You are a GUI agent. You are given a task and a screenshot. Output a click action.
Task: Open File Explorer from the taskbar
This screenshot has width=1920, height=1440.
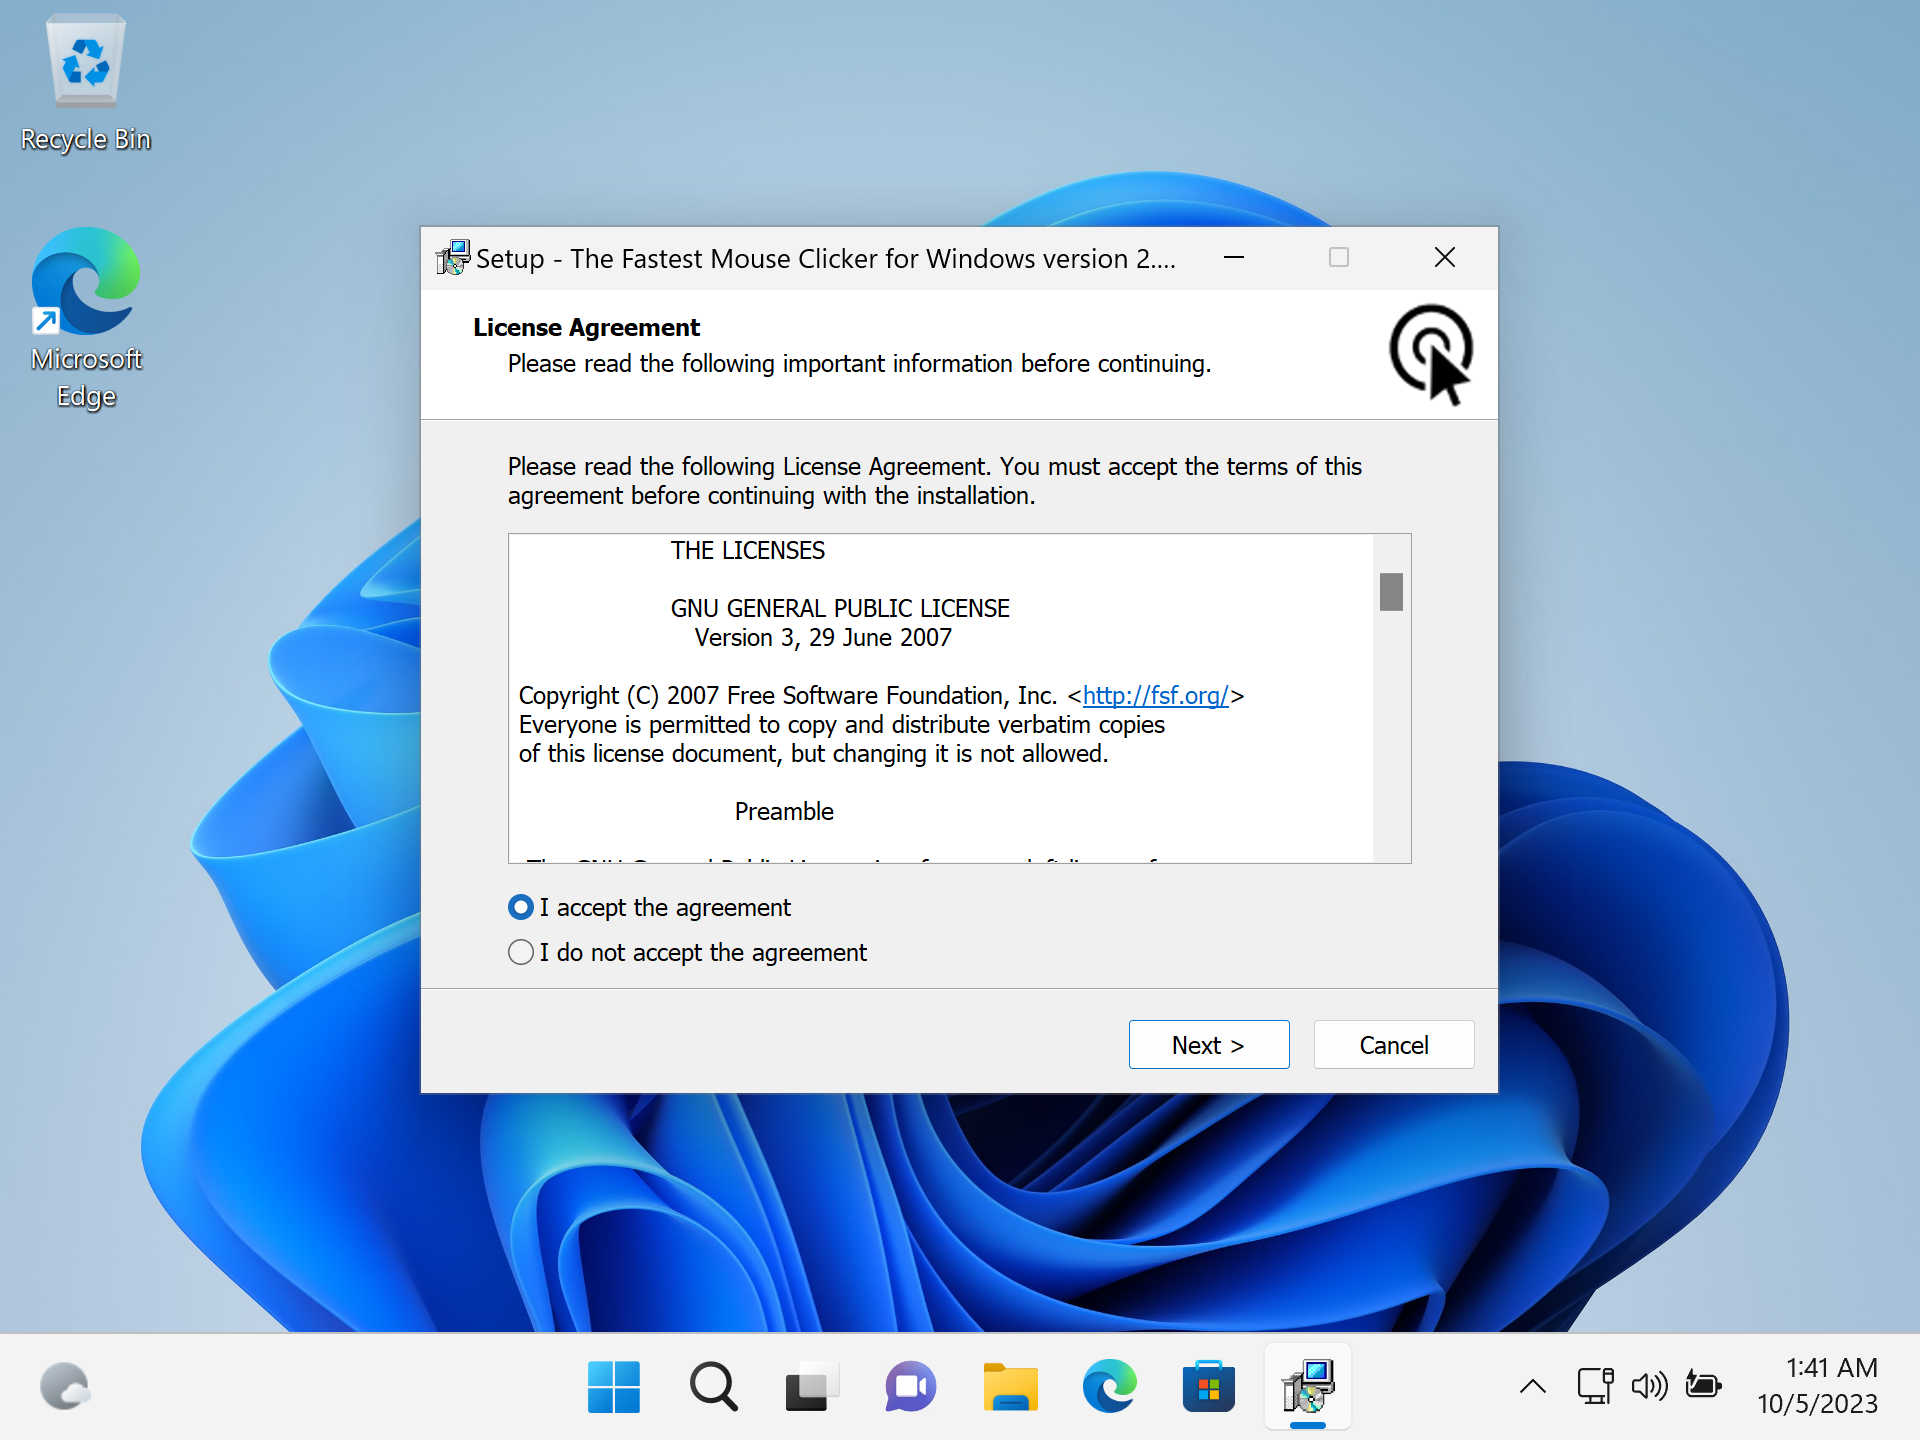[x=1010, y=1387]
